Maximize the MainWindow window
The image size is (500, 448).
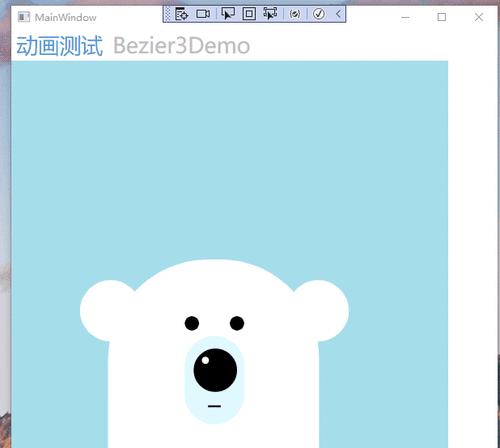tap(442, 17)
